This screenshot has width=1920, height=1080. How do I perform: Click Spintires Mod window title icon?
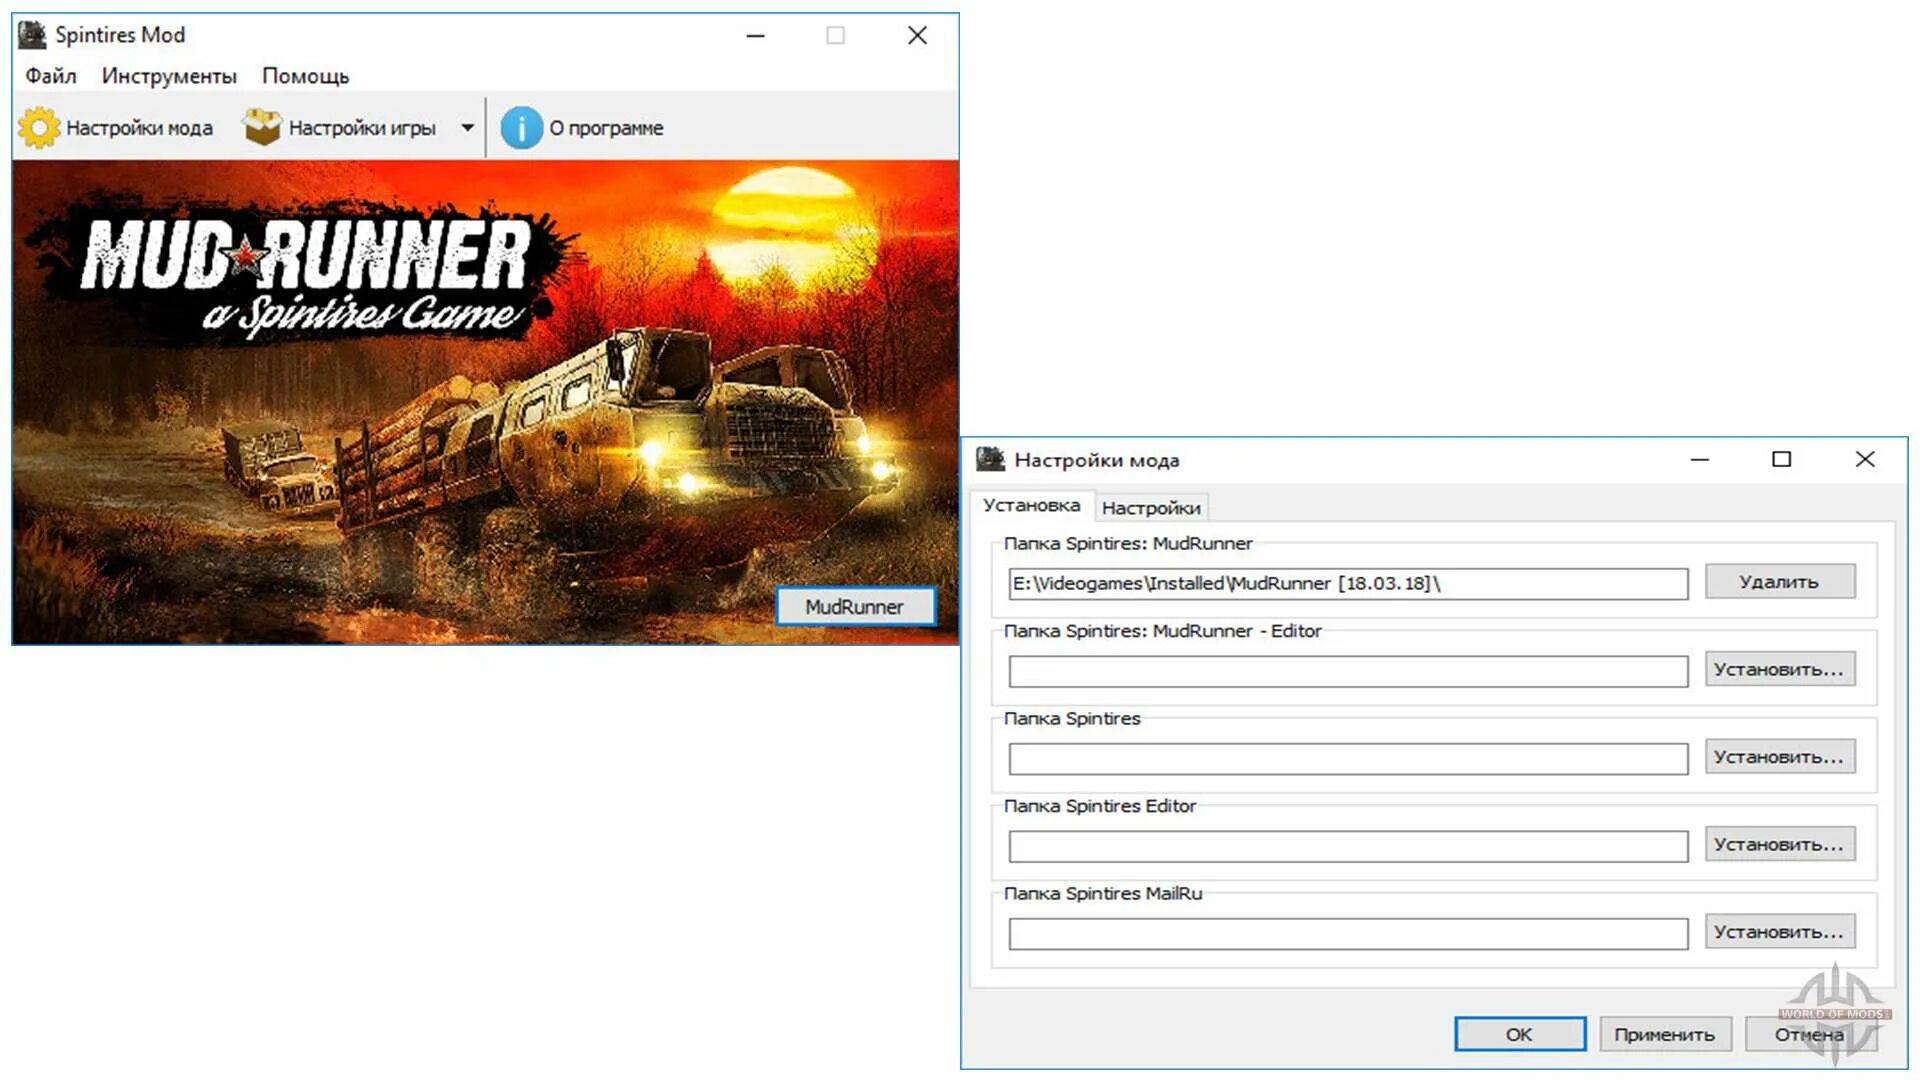[x=32, y=35]
